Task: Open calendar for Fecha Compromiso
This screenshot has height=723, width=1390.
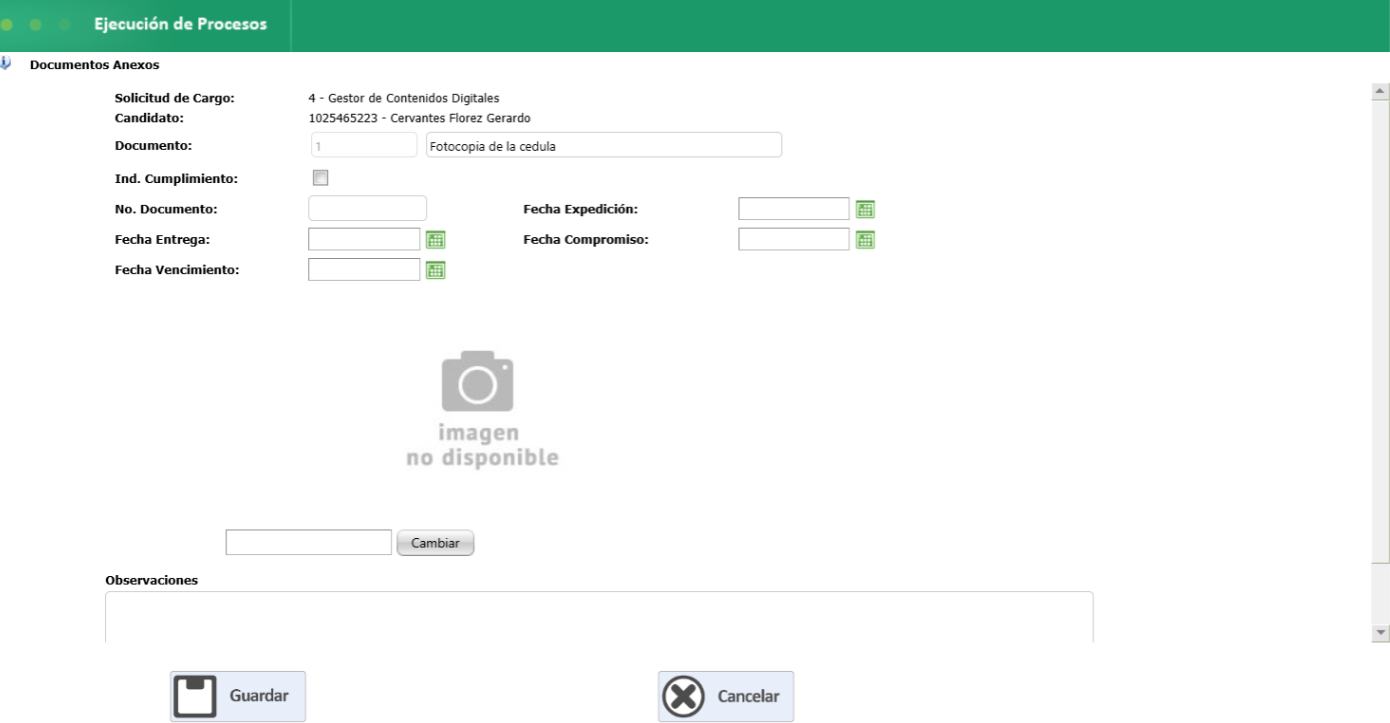Action: click(865, 239)
